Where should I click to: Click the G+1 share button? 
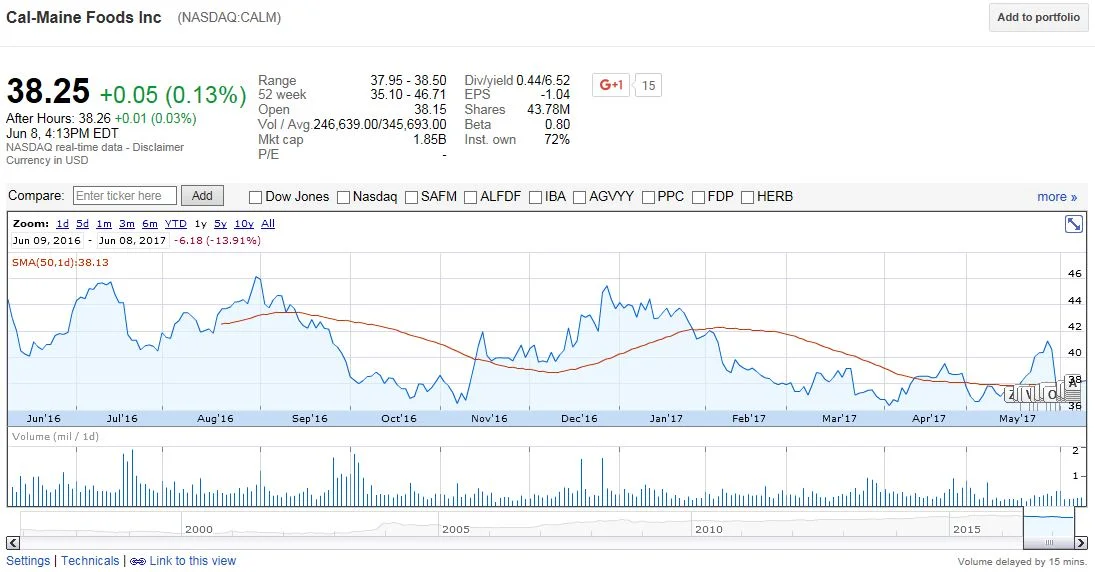[610, 85]
